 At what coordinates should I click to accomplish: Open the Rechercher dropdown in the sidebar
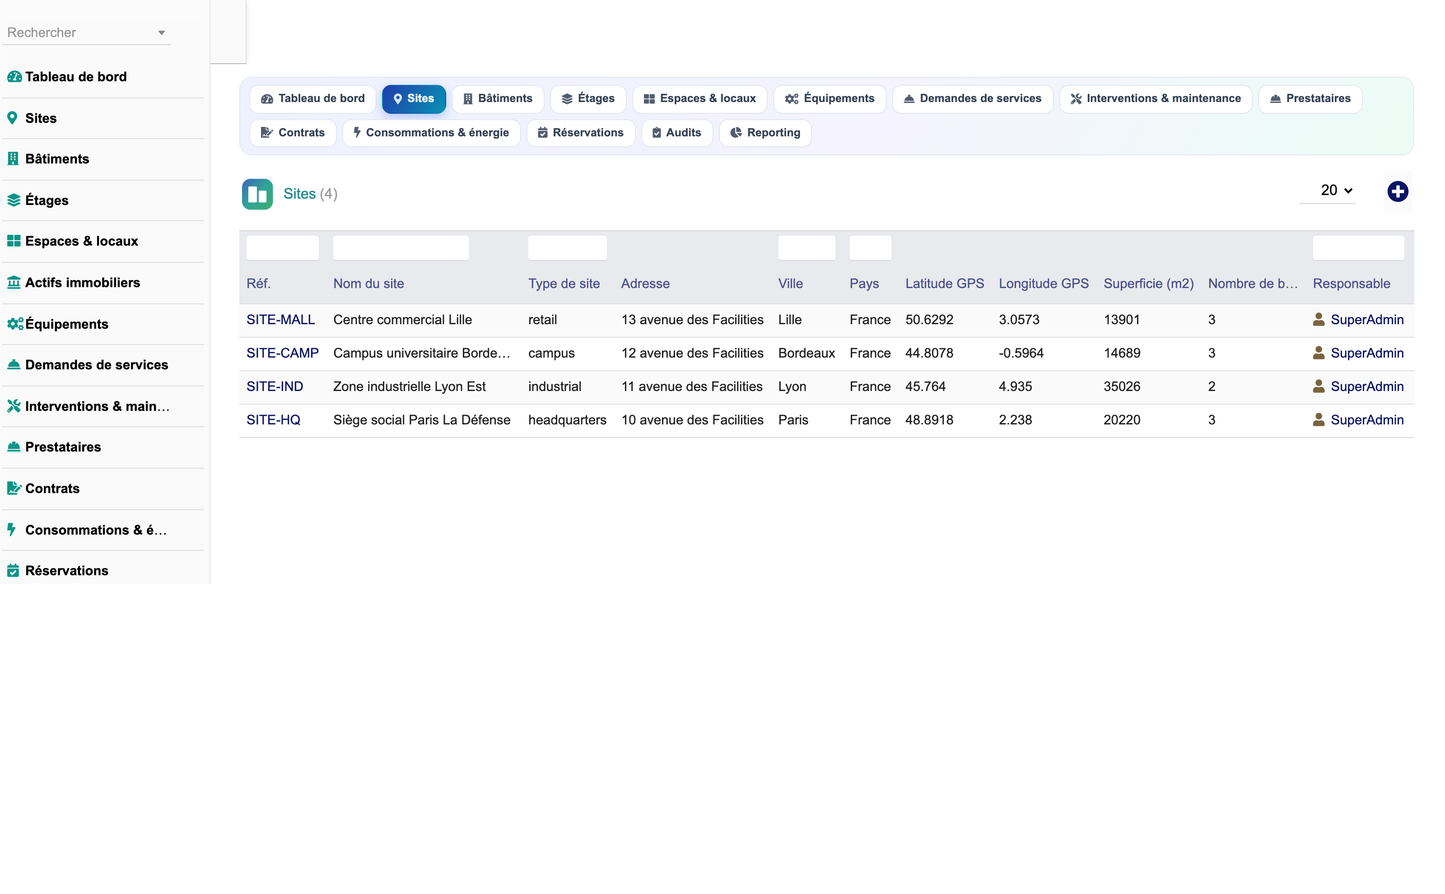[x=87, y=33]
